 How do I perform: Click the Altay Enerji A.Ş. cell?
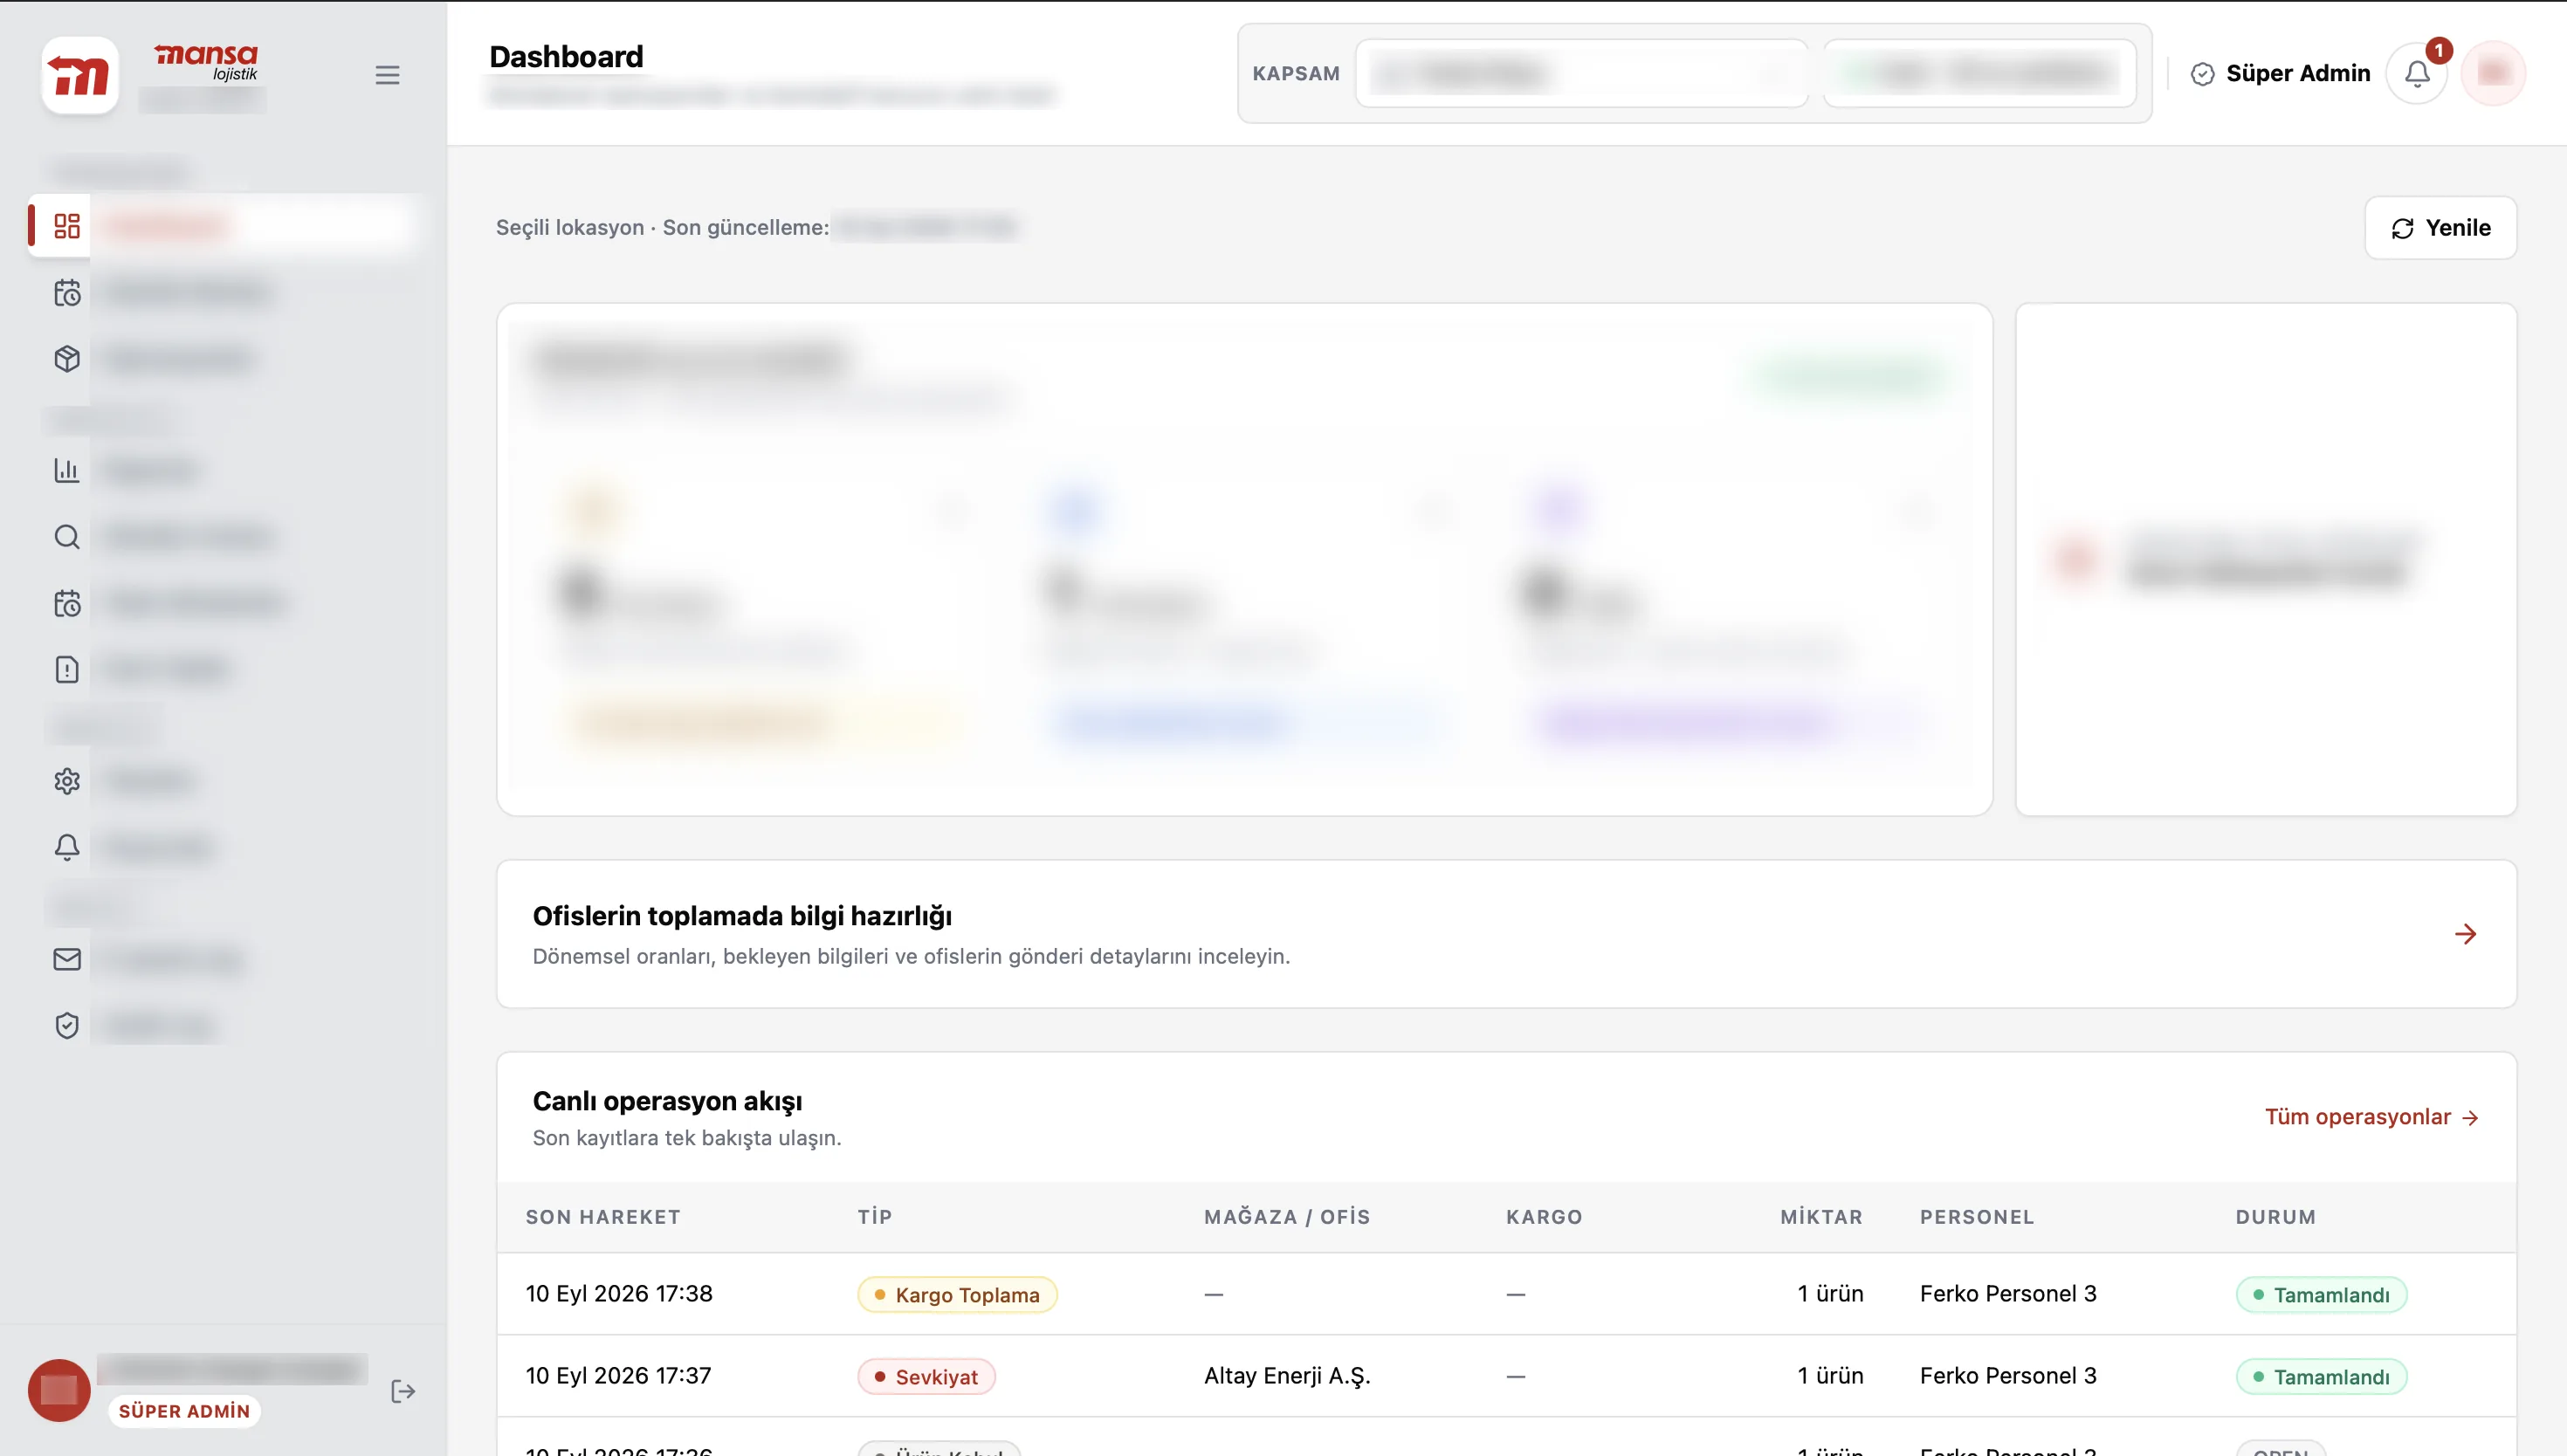(1287, 1376)
